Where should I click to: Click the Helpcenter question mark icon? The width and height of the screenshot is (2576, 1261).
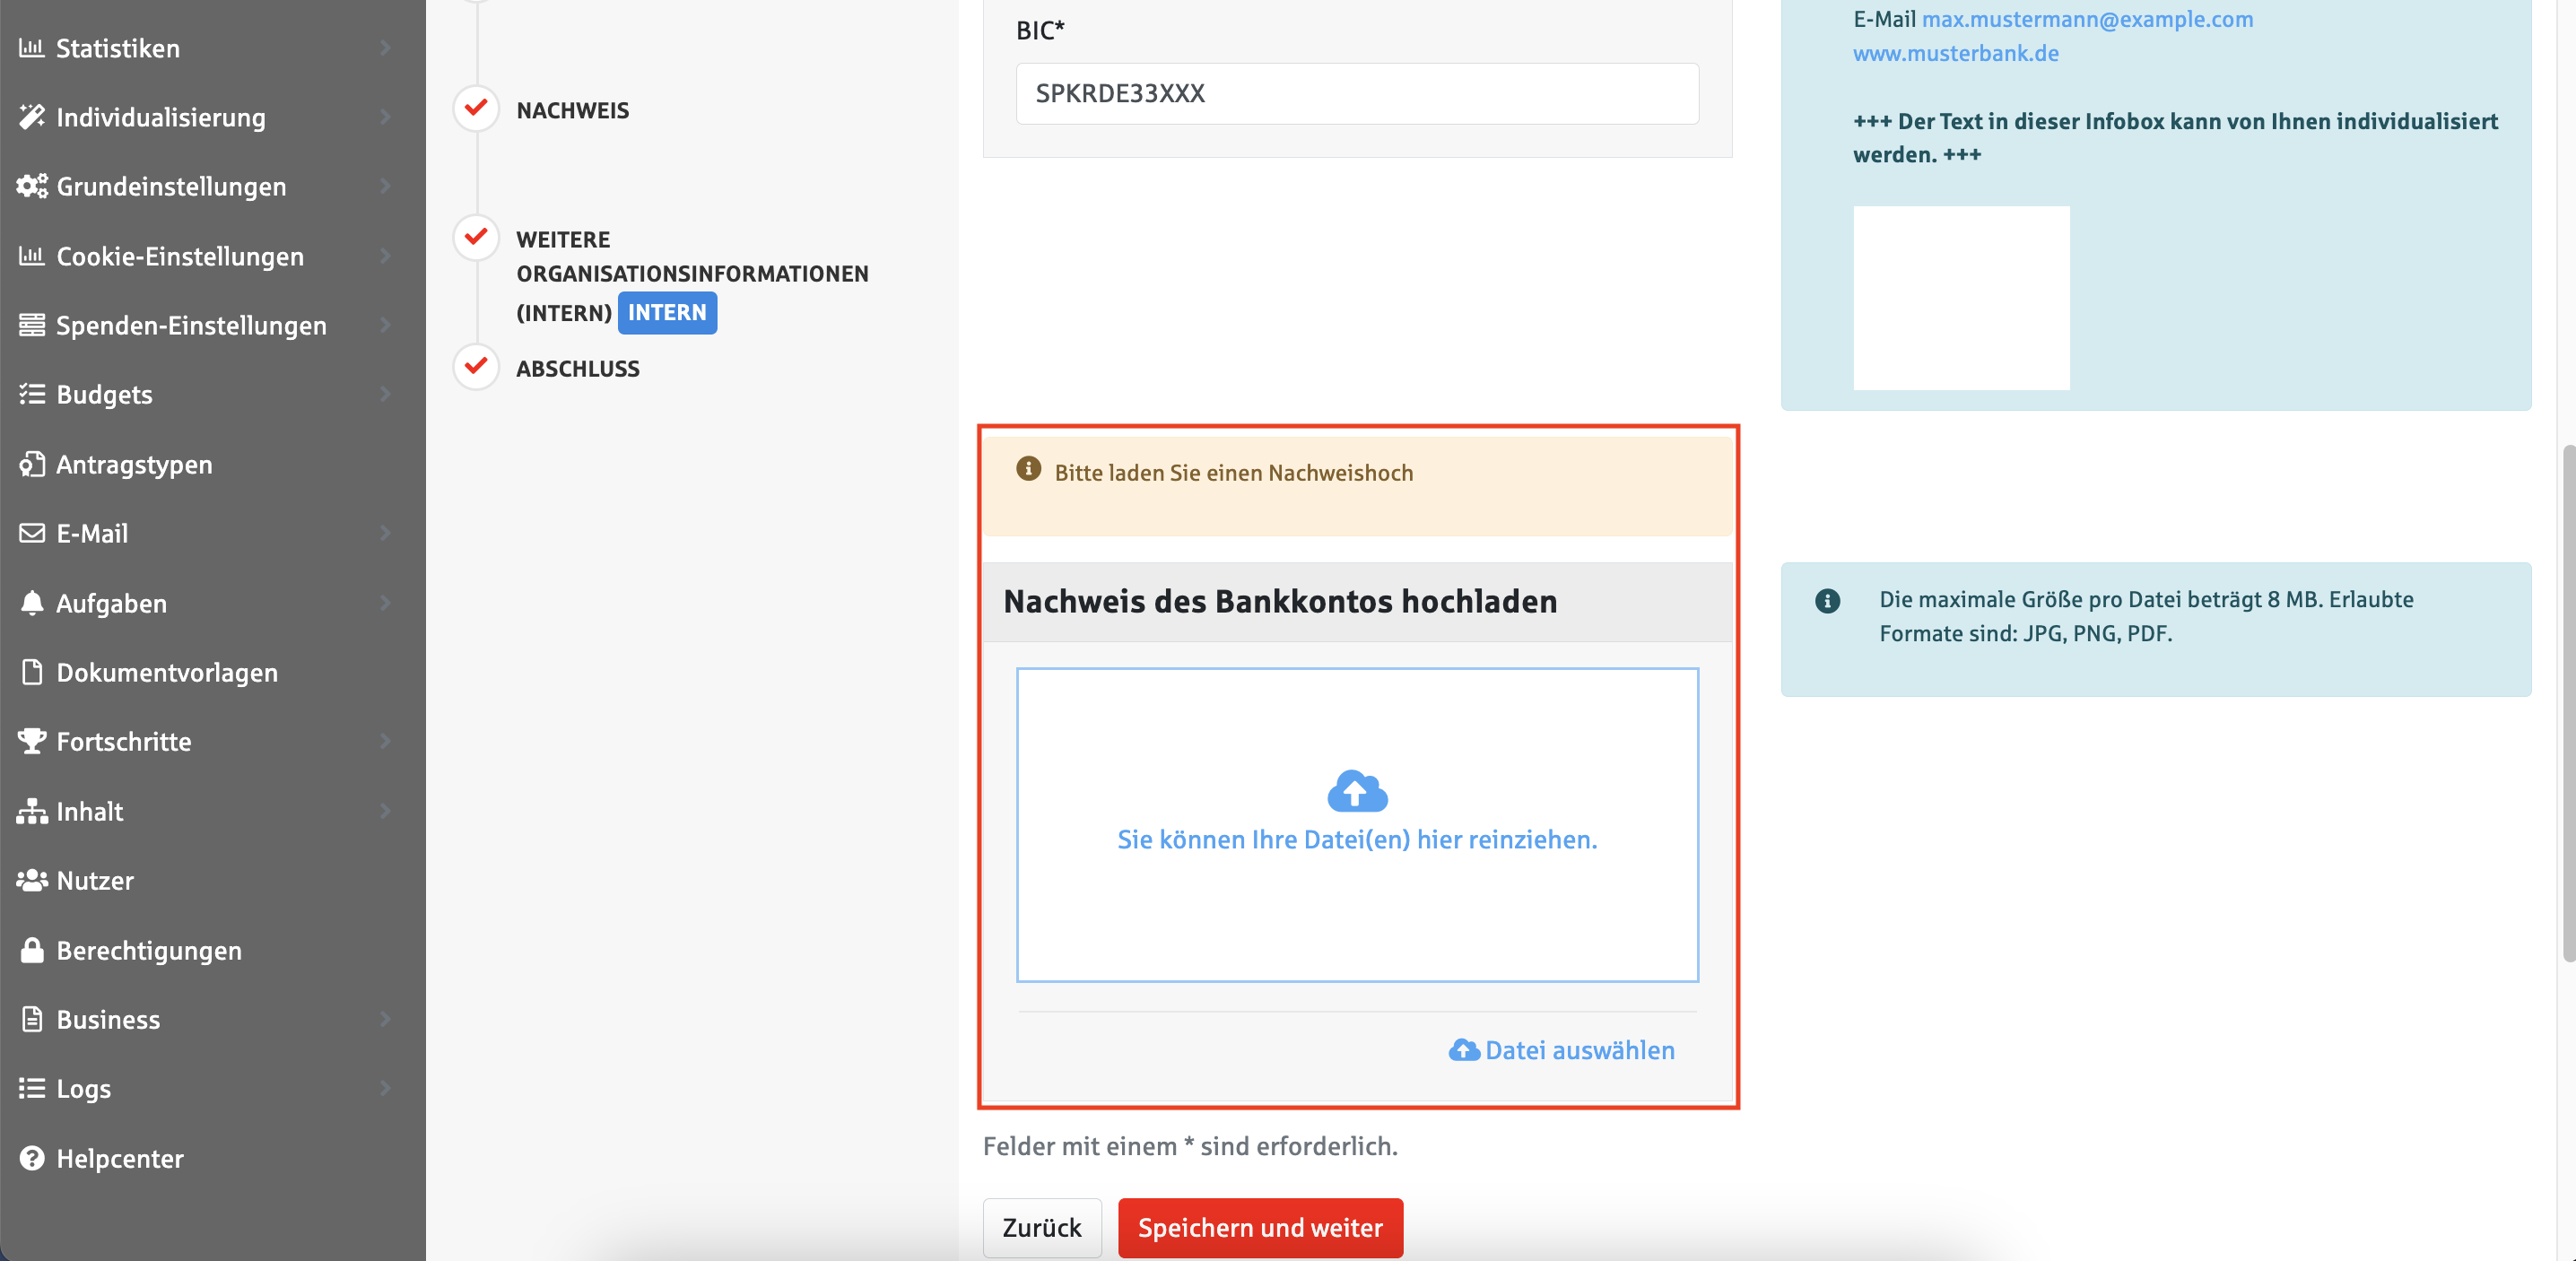32,1158
